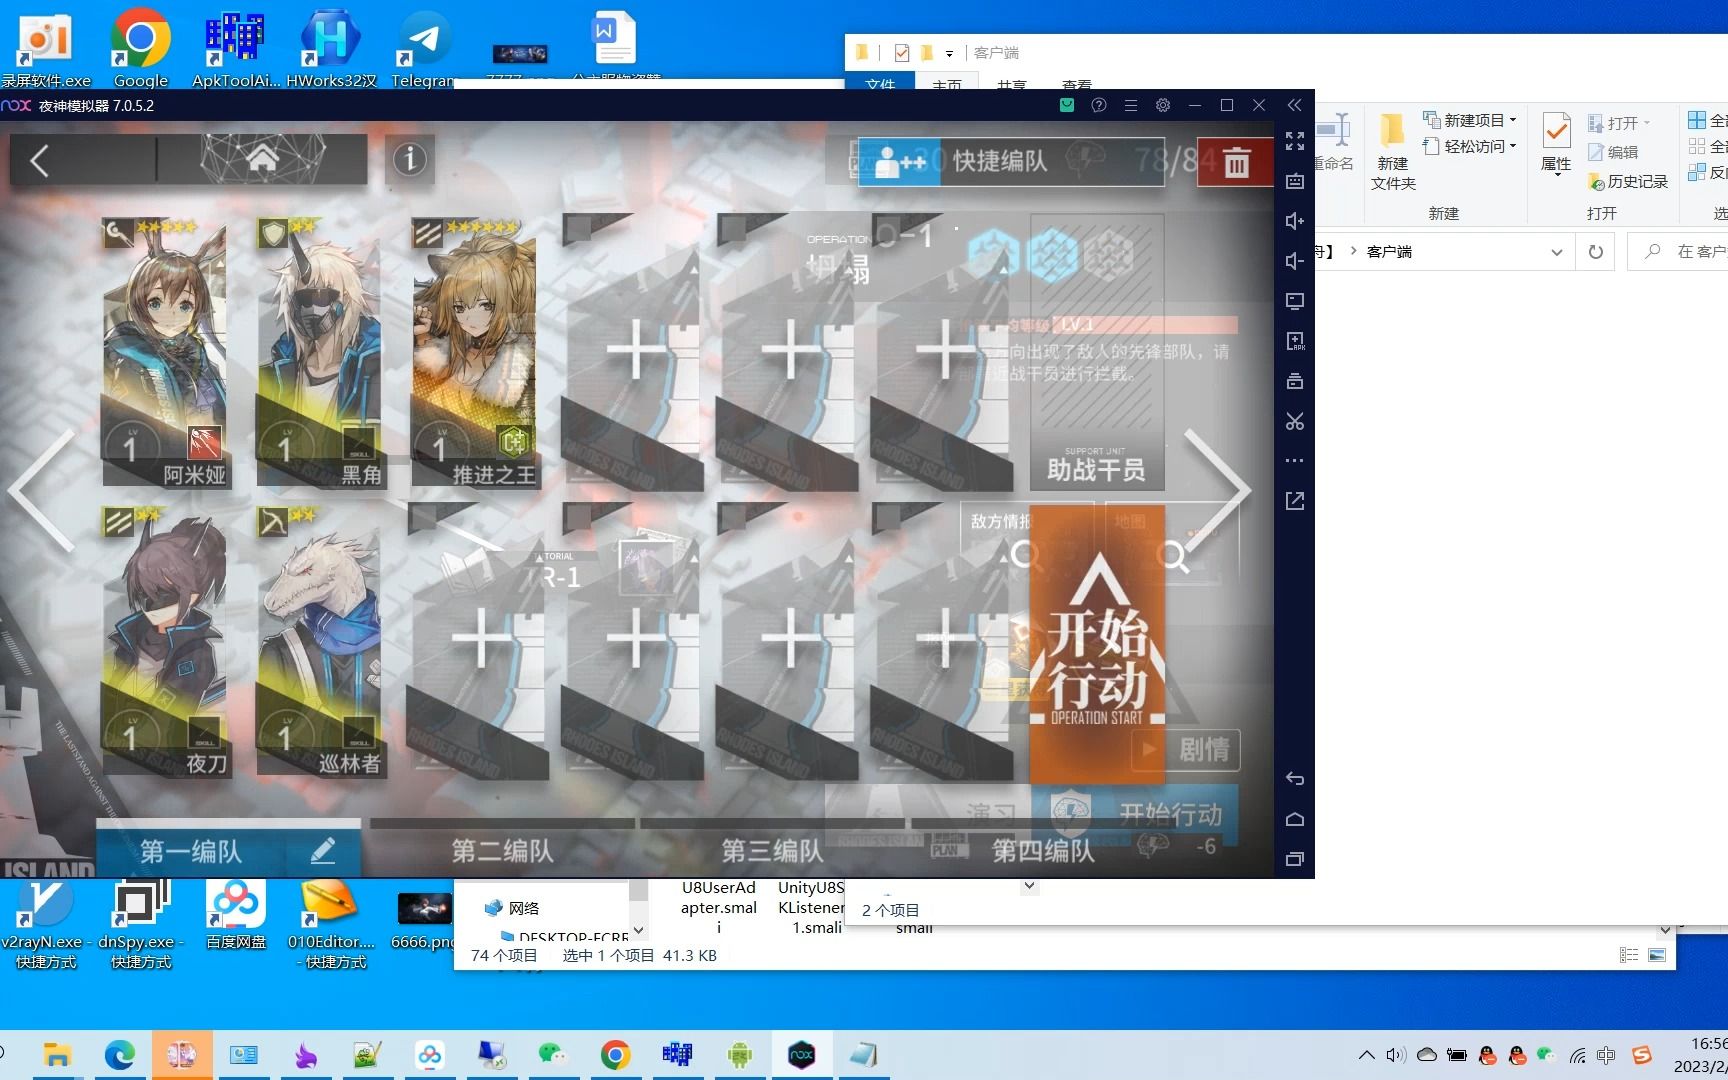This screenshot has width=1728, height=1080.
Task: Select operator card 阿米娅
Action: [165, 354]
